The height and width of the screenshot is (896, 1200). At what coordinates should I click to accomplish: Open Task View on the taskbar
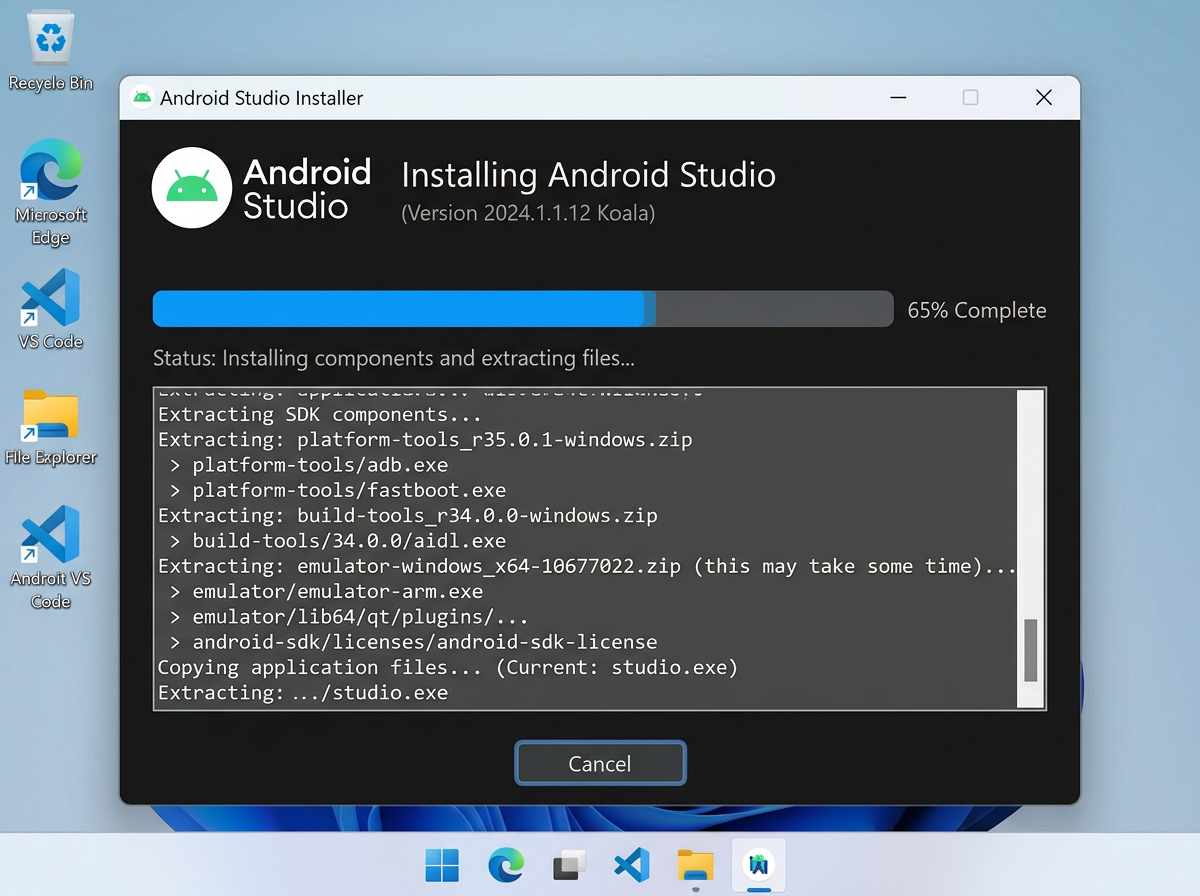(x=569, y=865)
